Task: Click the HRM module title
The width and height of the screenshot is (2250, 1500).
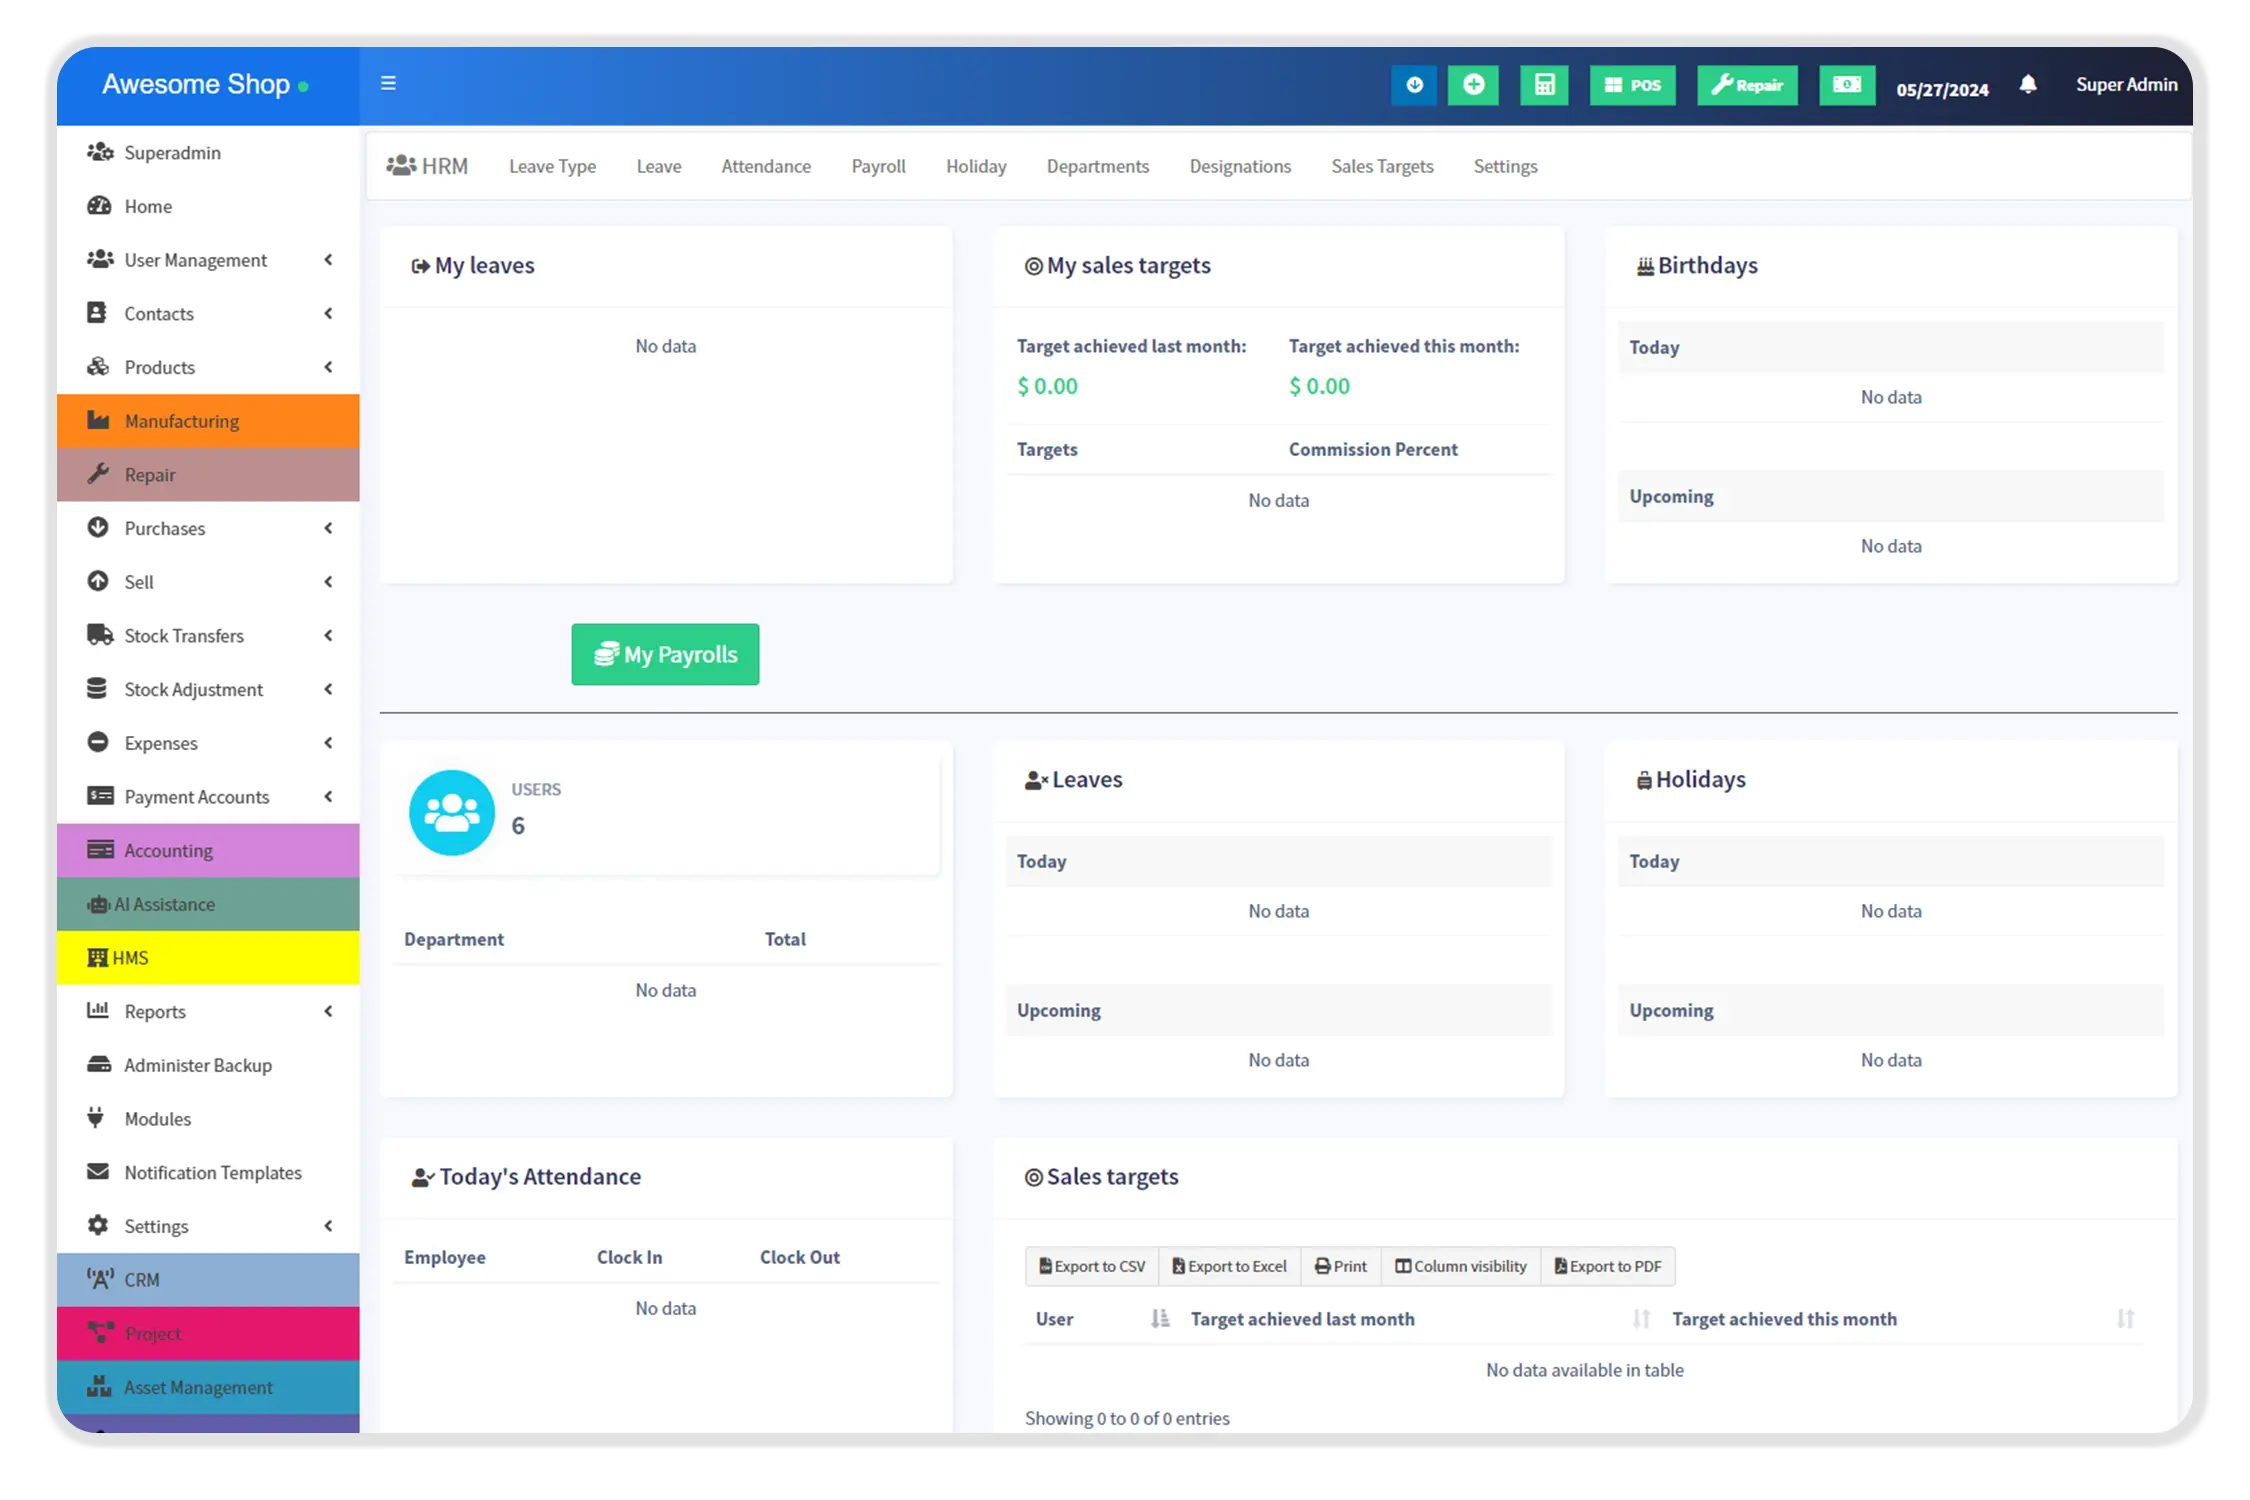Action: [x=428, y=166]
